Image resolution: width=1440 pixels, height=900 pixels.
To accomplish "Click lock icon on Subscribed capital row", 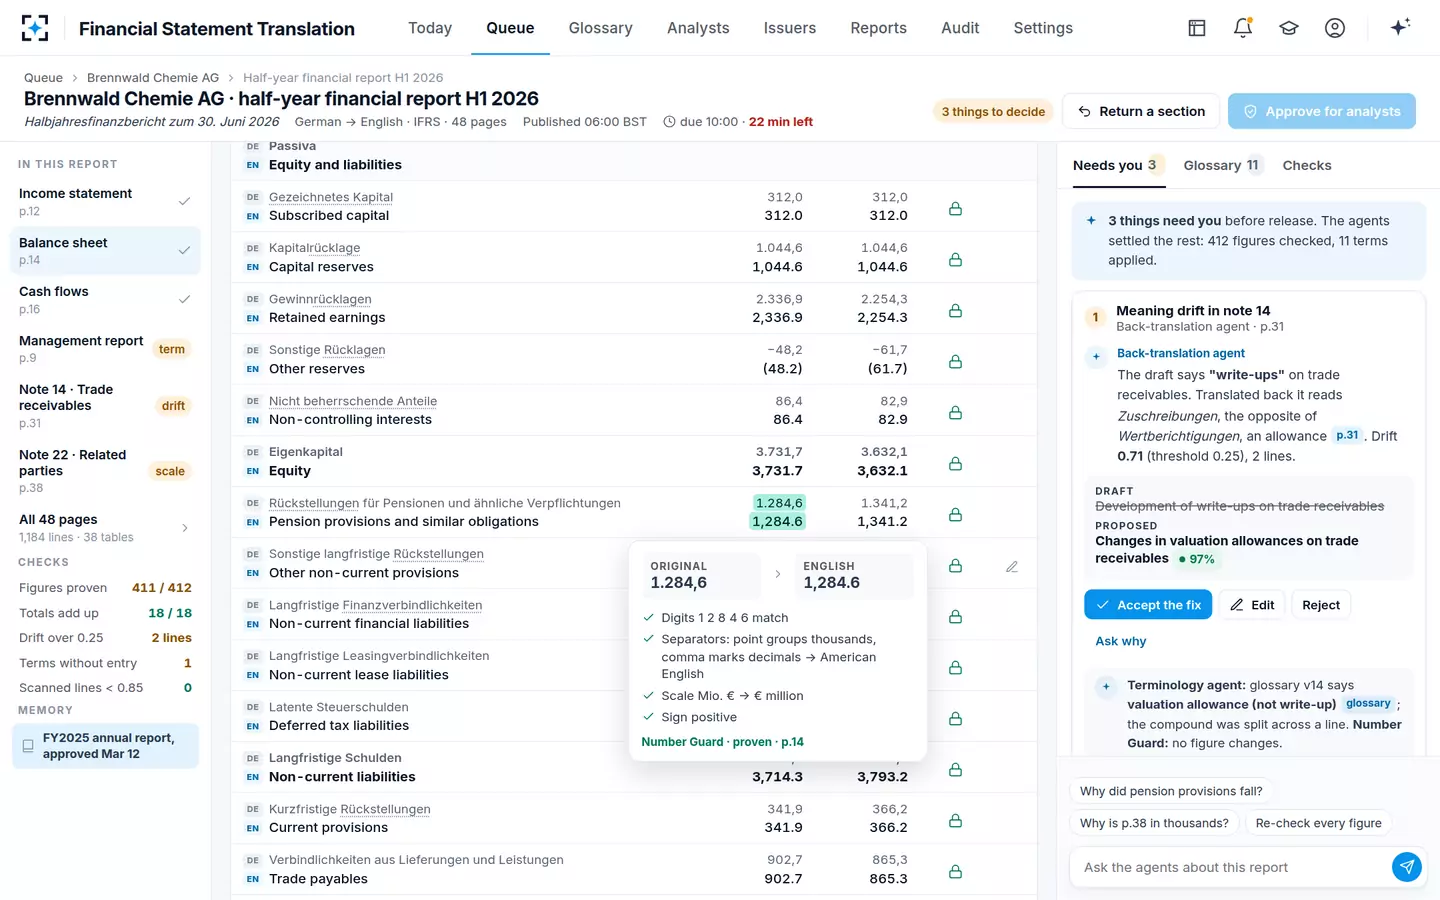I will (x=955, y=208).
